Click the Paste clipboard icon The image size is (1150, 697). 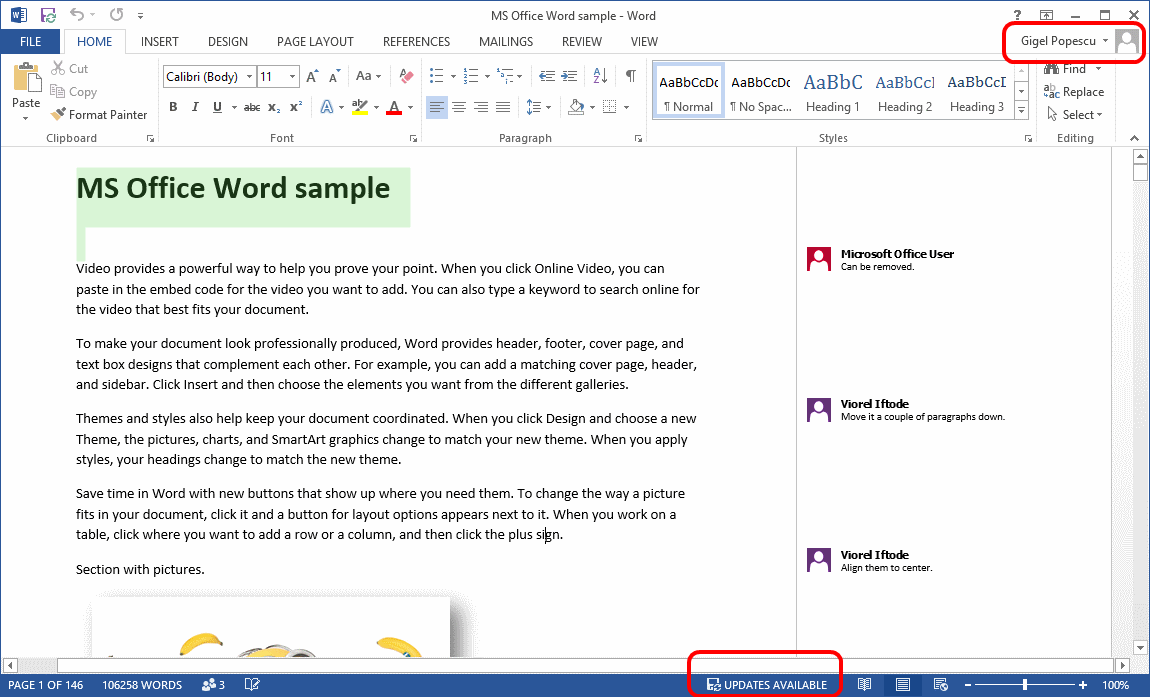pyautogui.click(x=26, y=79)
